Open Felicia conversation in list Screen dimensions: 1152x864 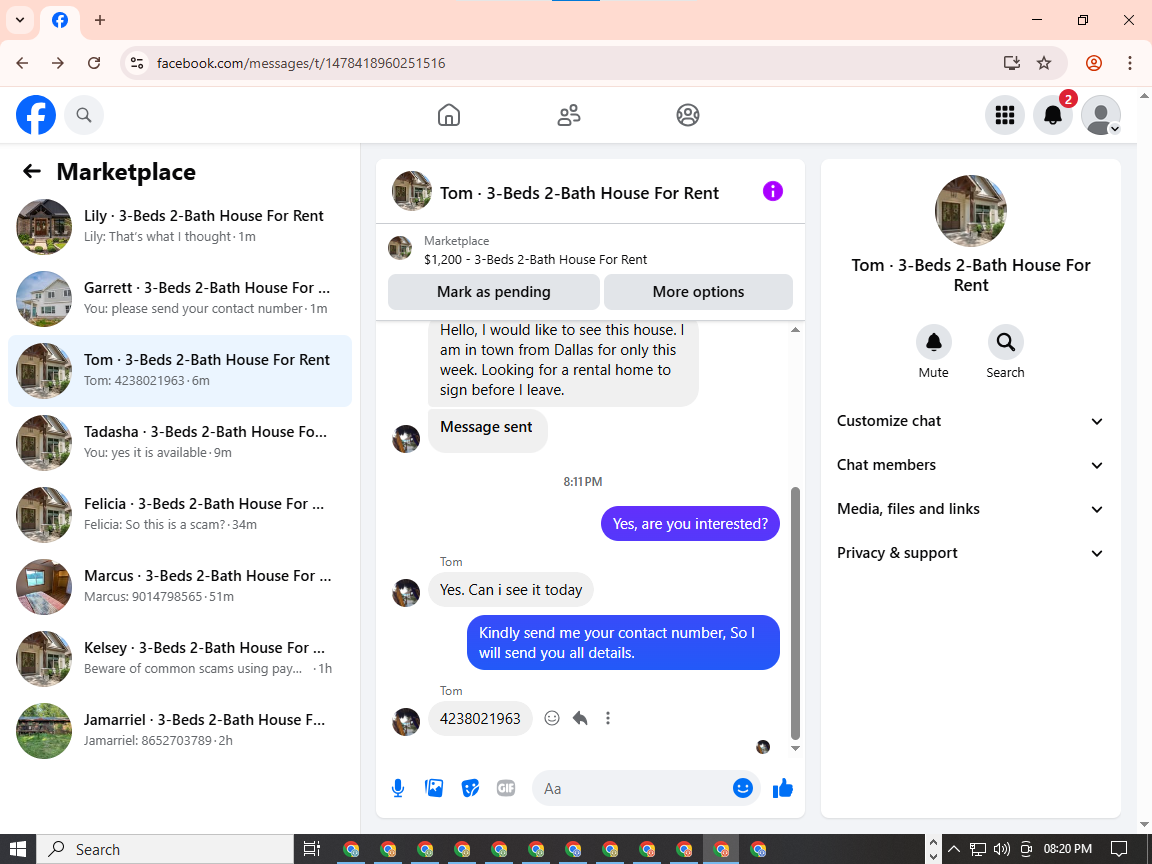coord(180,515)
